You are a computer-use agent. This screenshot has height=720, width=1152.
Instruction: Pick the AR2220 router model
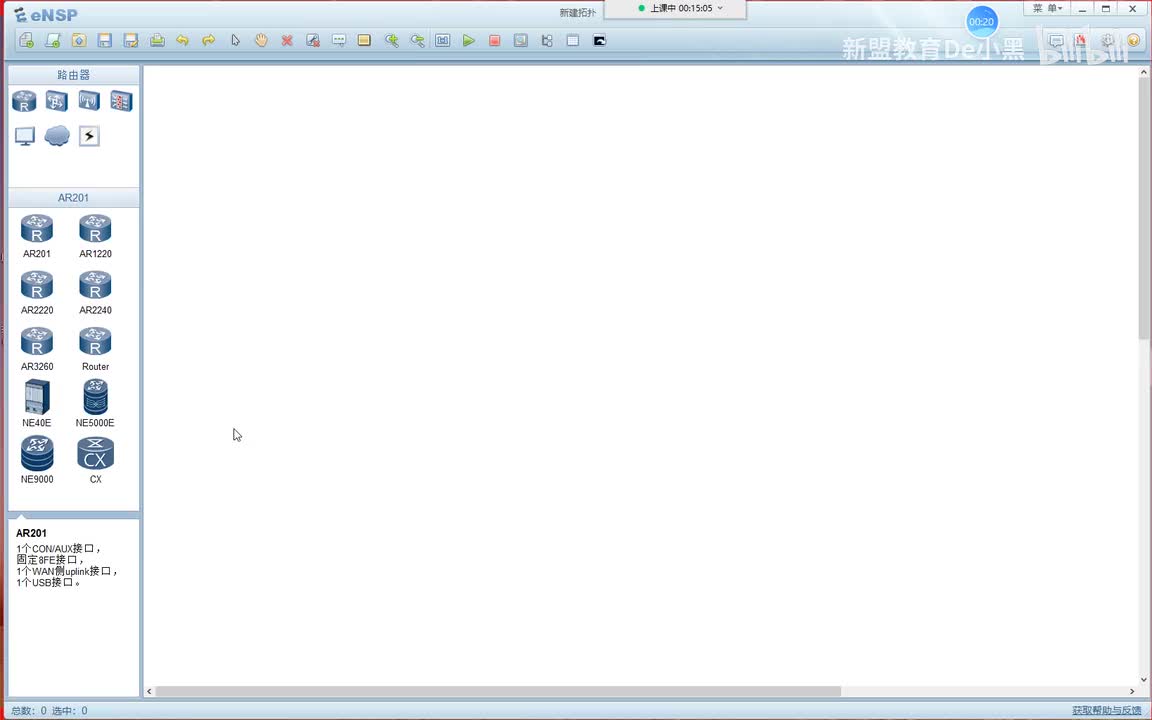37,293
